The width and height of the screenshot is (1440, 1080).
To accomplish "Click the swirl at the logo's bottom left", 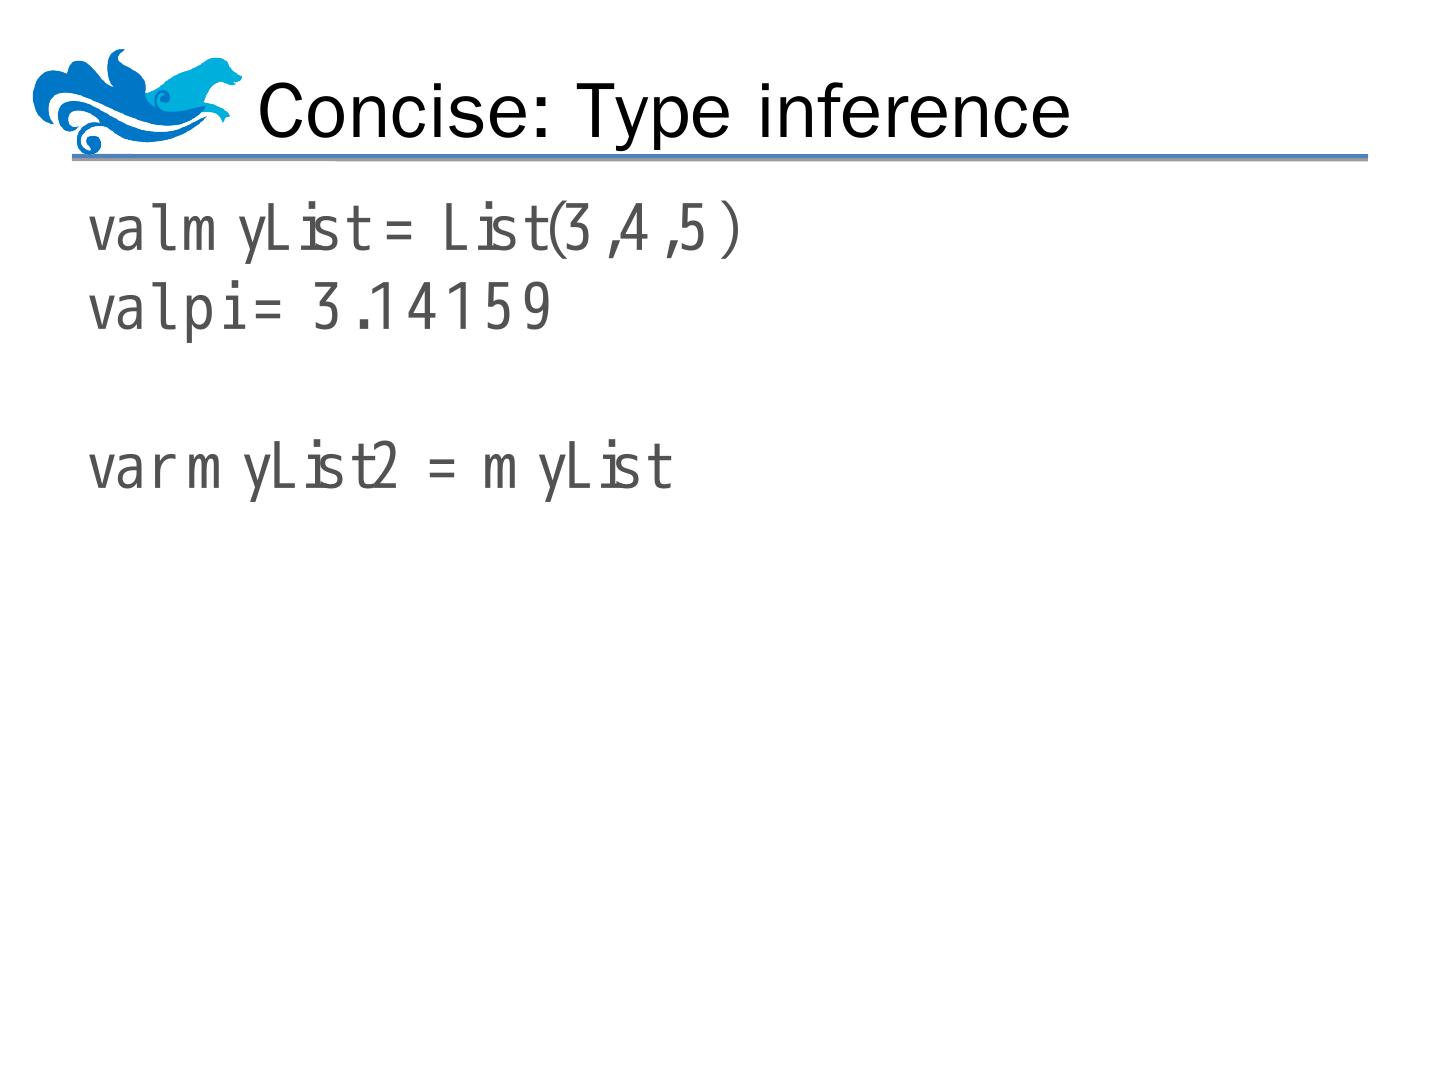I will [x=88, y=140].
